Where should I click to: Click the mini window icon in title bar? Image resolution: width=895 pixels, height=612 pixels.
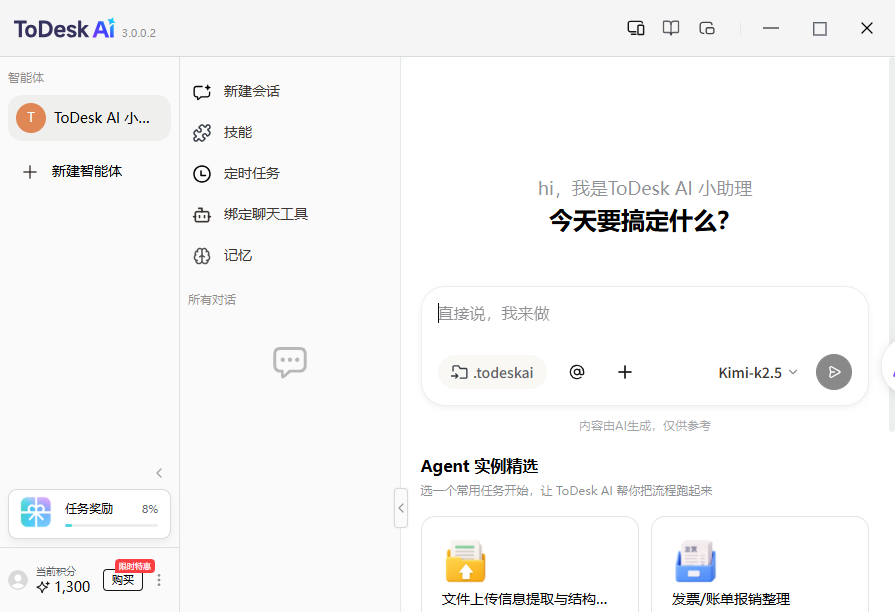click(x=707, y=28)
